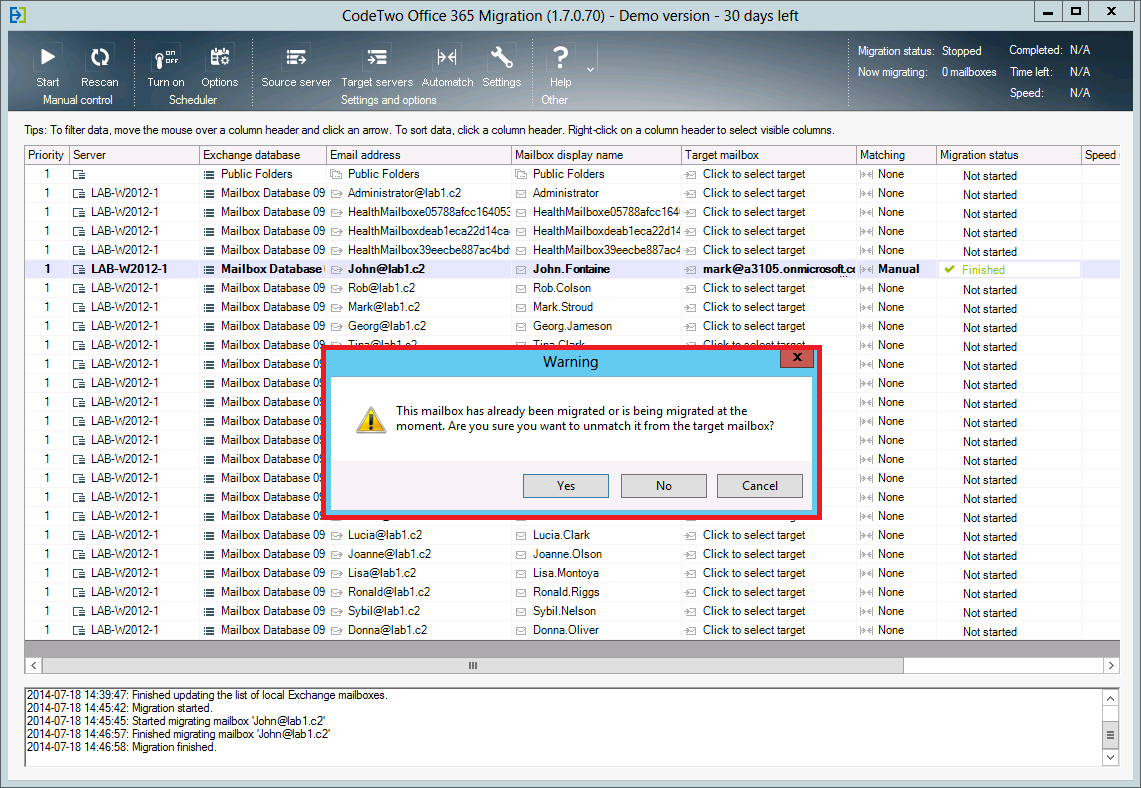Maximize the CodeTwo window
Image resolution: width=1141 pixels, height=788 pixels.
coord(1076,12)
